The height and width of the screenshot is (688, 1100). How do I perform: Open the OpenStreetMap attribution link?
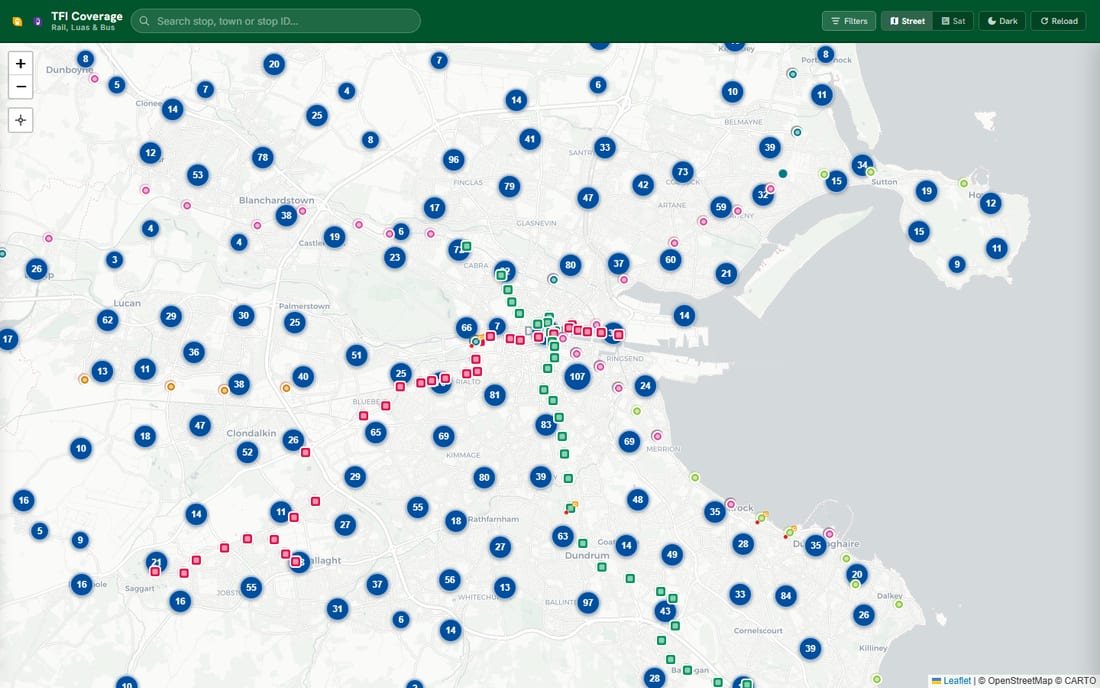tap(1019, 680)
